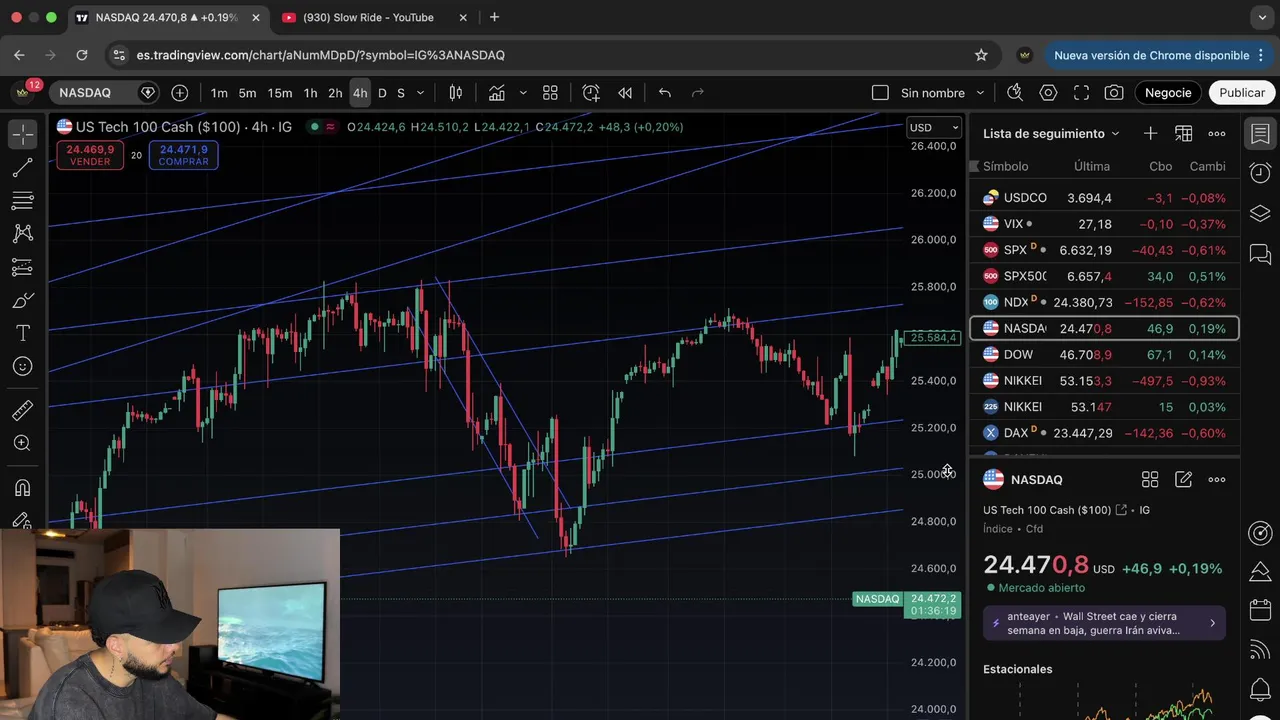Switch to the NASDAQ TradingView tab
The image size is (1280, 720).
tap(168, 17)
